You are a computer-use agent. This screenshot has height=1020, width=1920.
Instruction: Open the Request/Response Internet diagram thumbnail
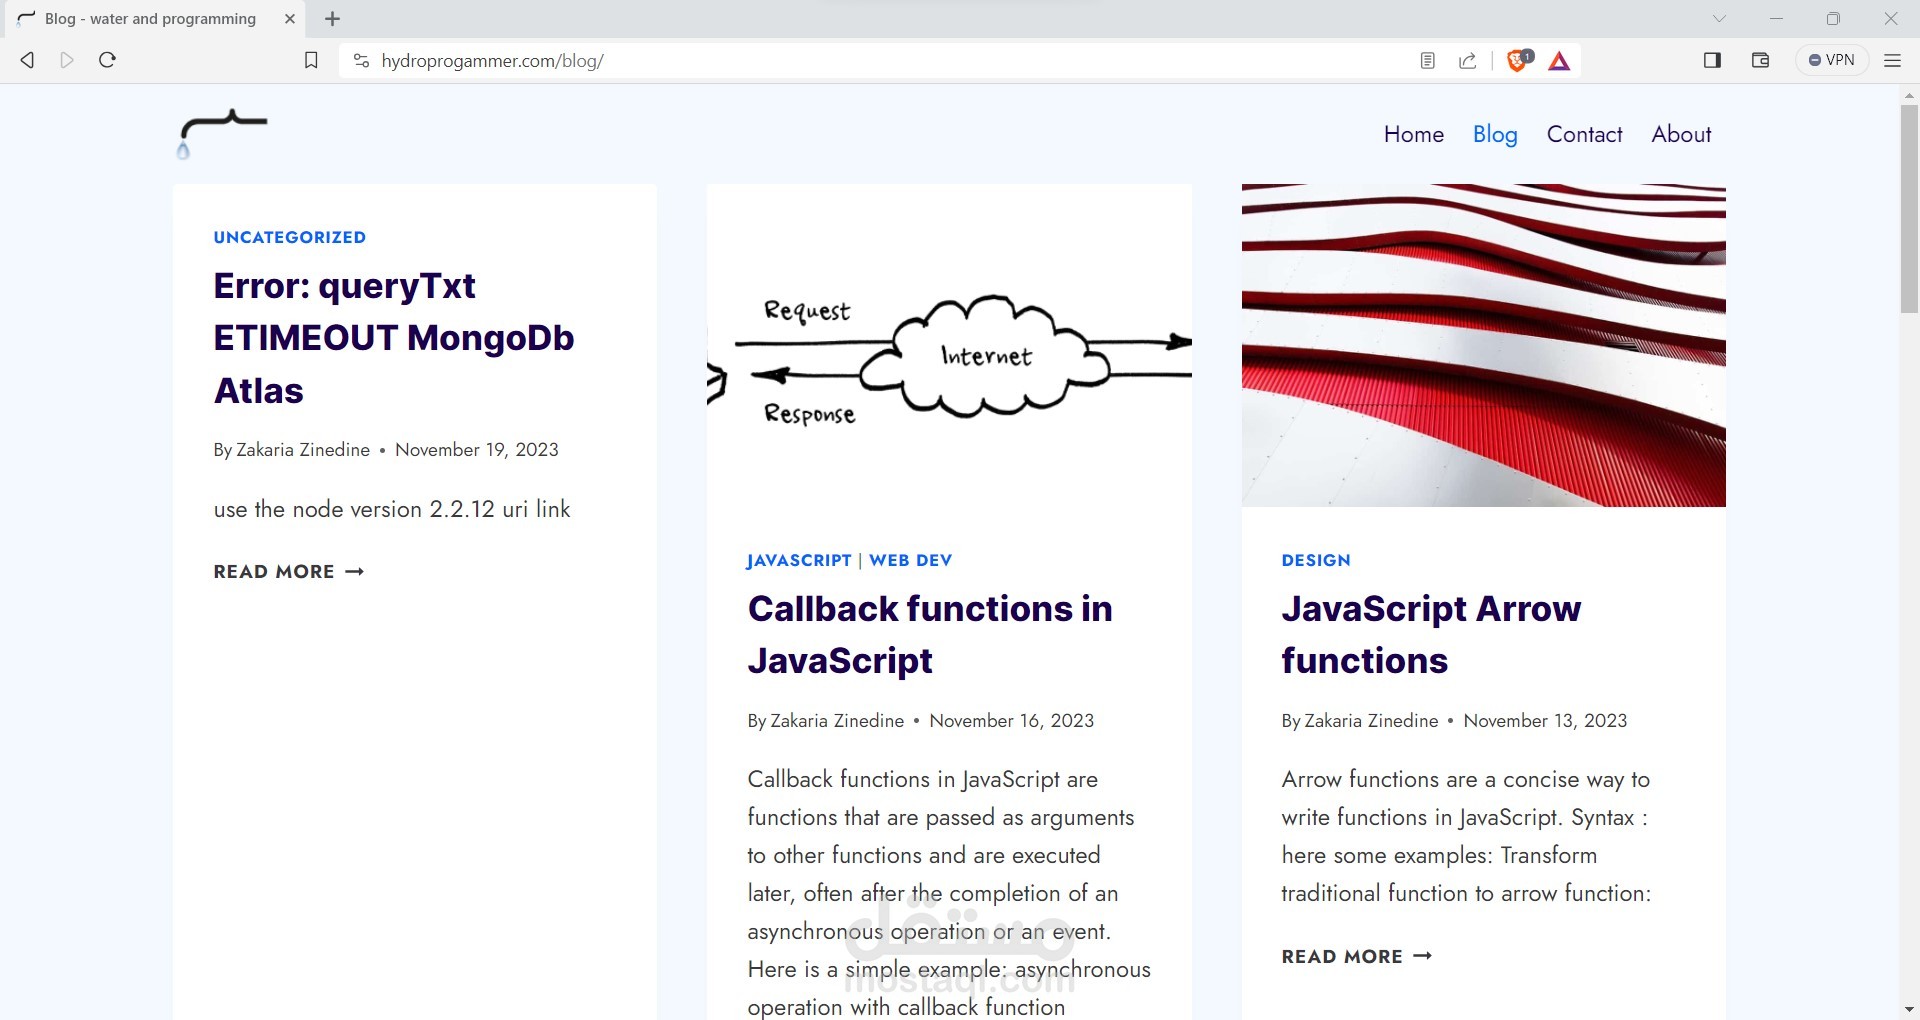point(949,345)
